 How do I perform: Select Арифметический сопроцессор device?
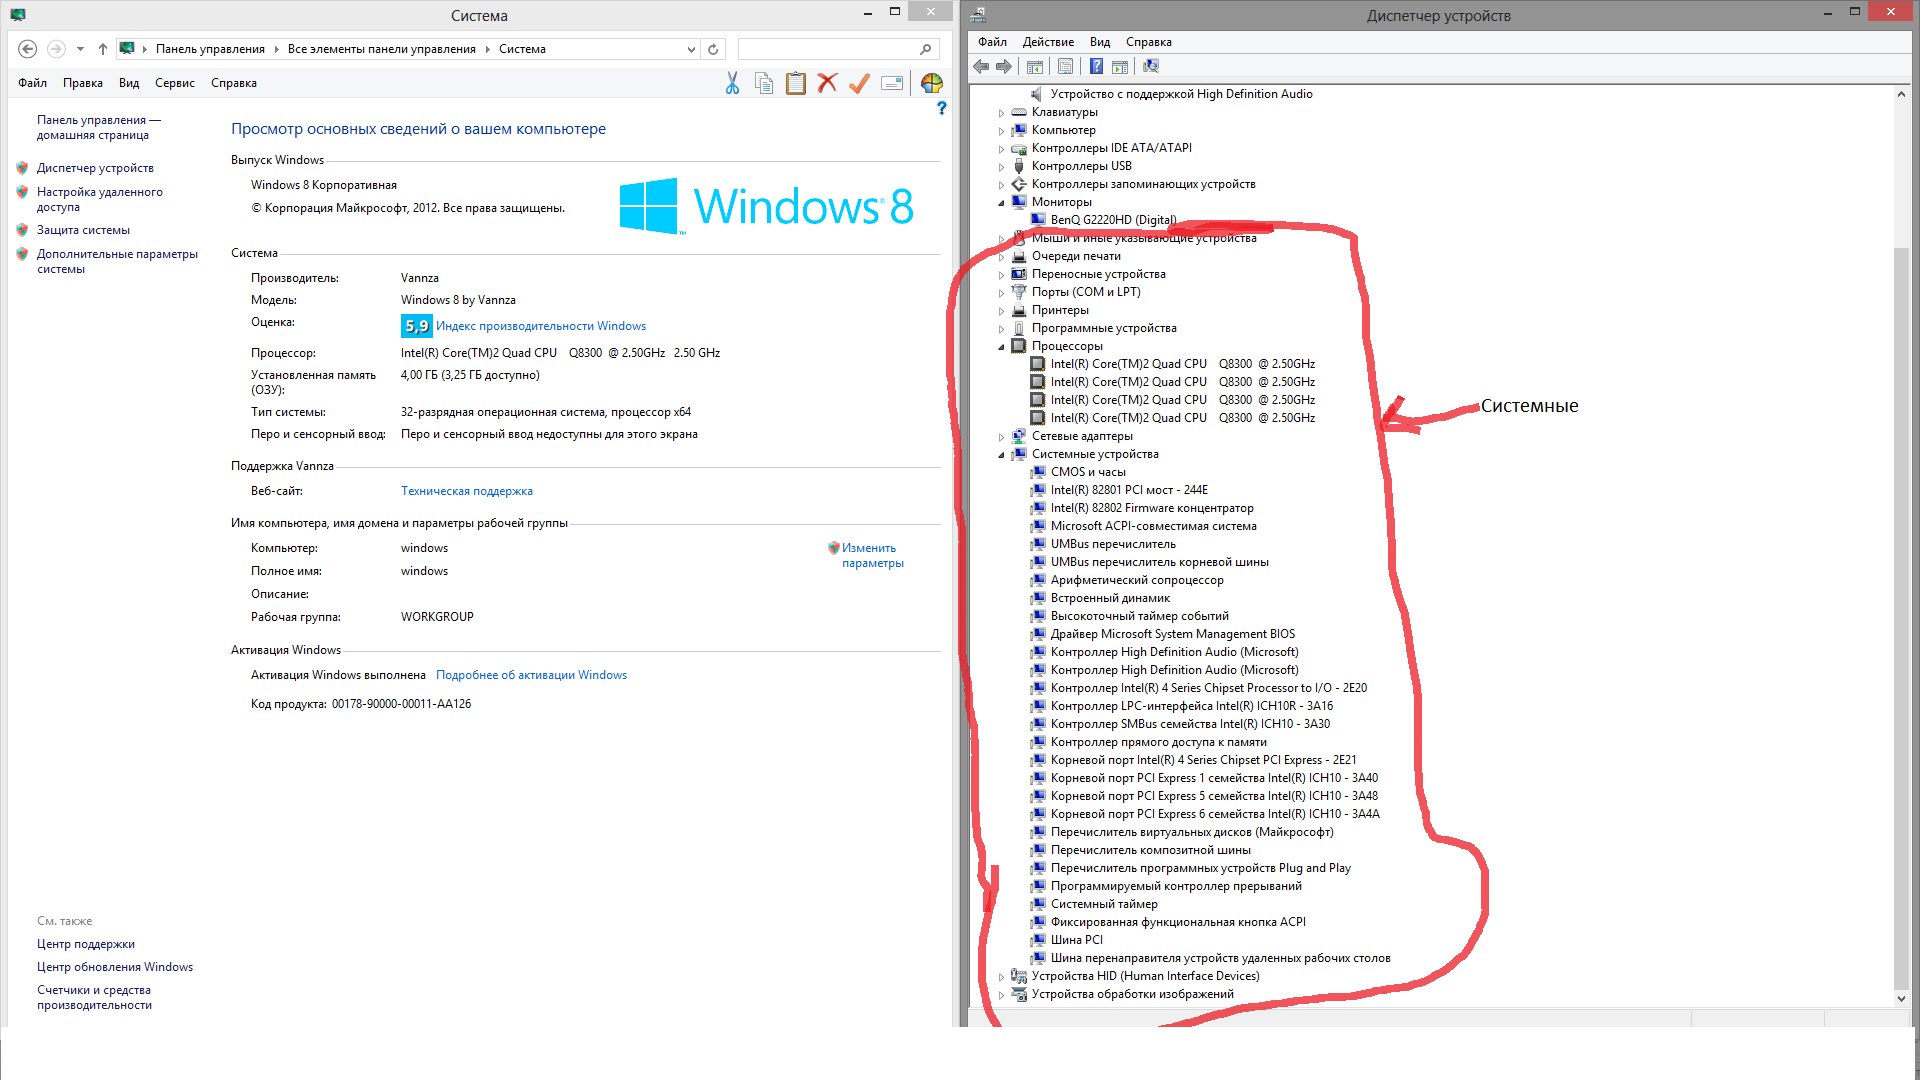pyautogui.click(x=1137, y=580)
